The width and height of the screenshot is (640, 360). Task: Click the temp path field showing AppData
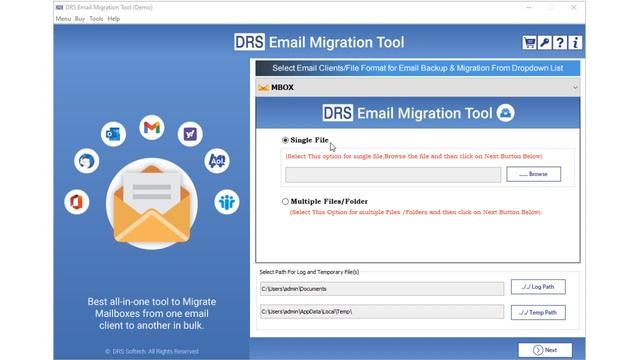(382, 311)
